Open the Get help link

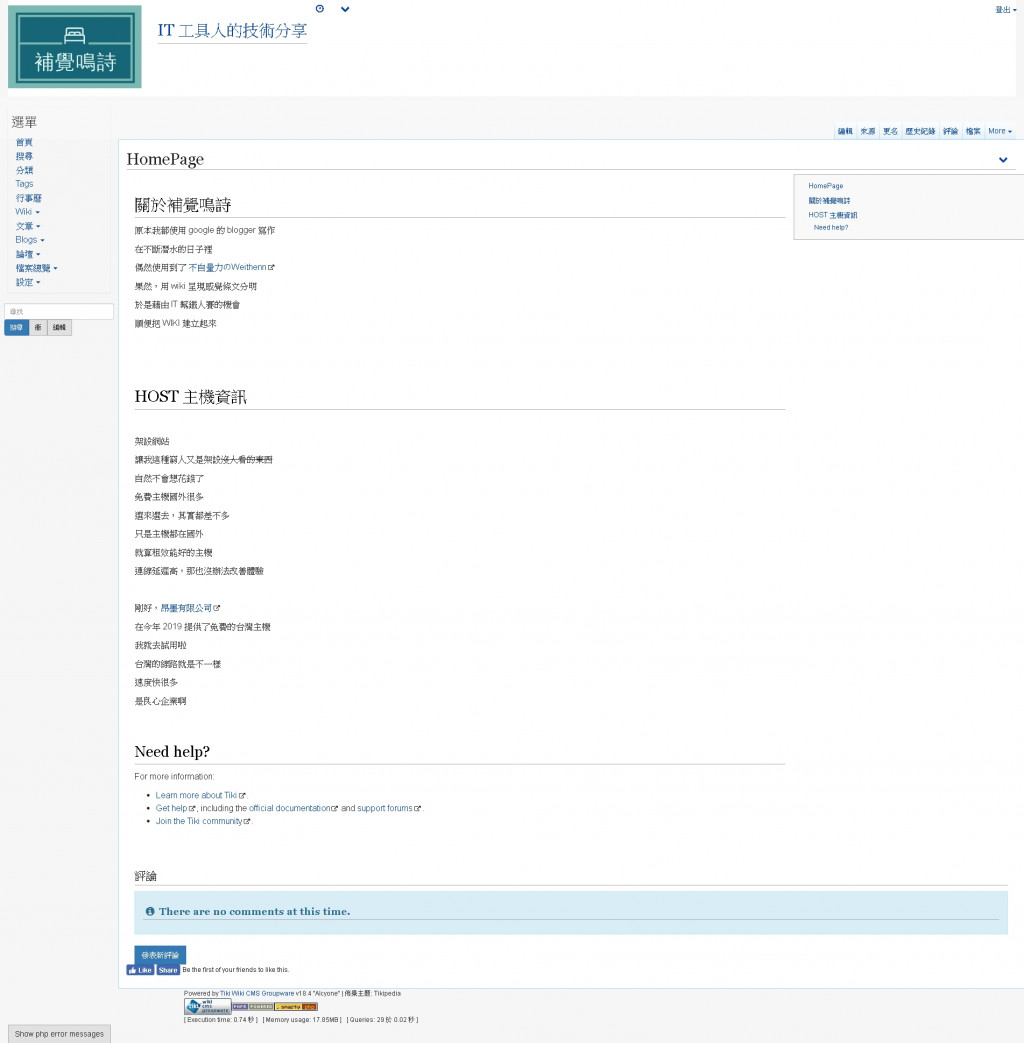pos(175,808)
